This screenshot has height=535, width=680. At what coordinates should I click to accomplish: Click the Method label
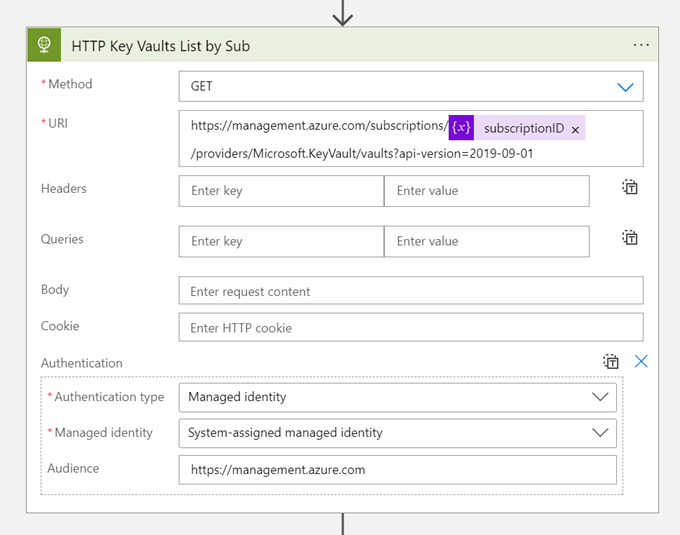(70, 84)
